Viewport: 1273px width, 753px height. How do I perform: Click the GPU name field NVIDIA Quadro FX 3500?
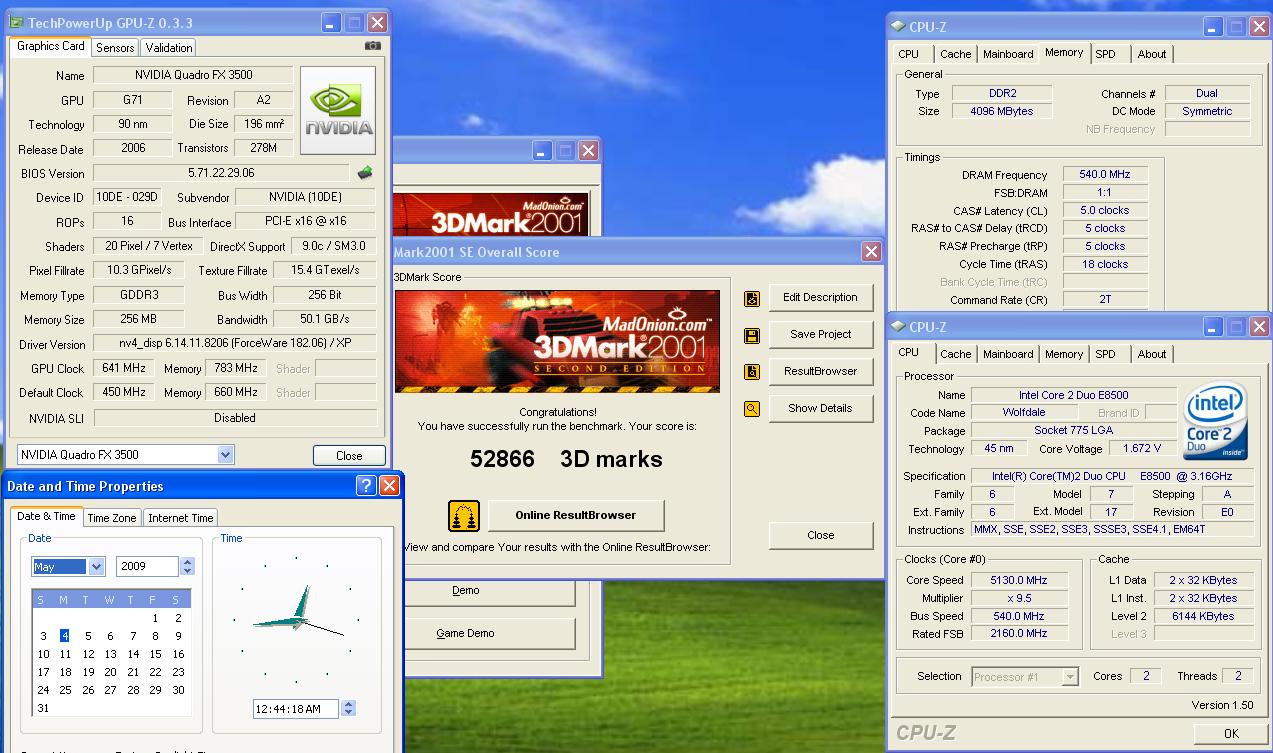tap(193, 75)
